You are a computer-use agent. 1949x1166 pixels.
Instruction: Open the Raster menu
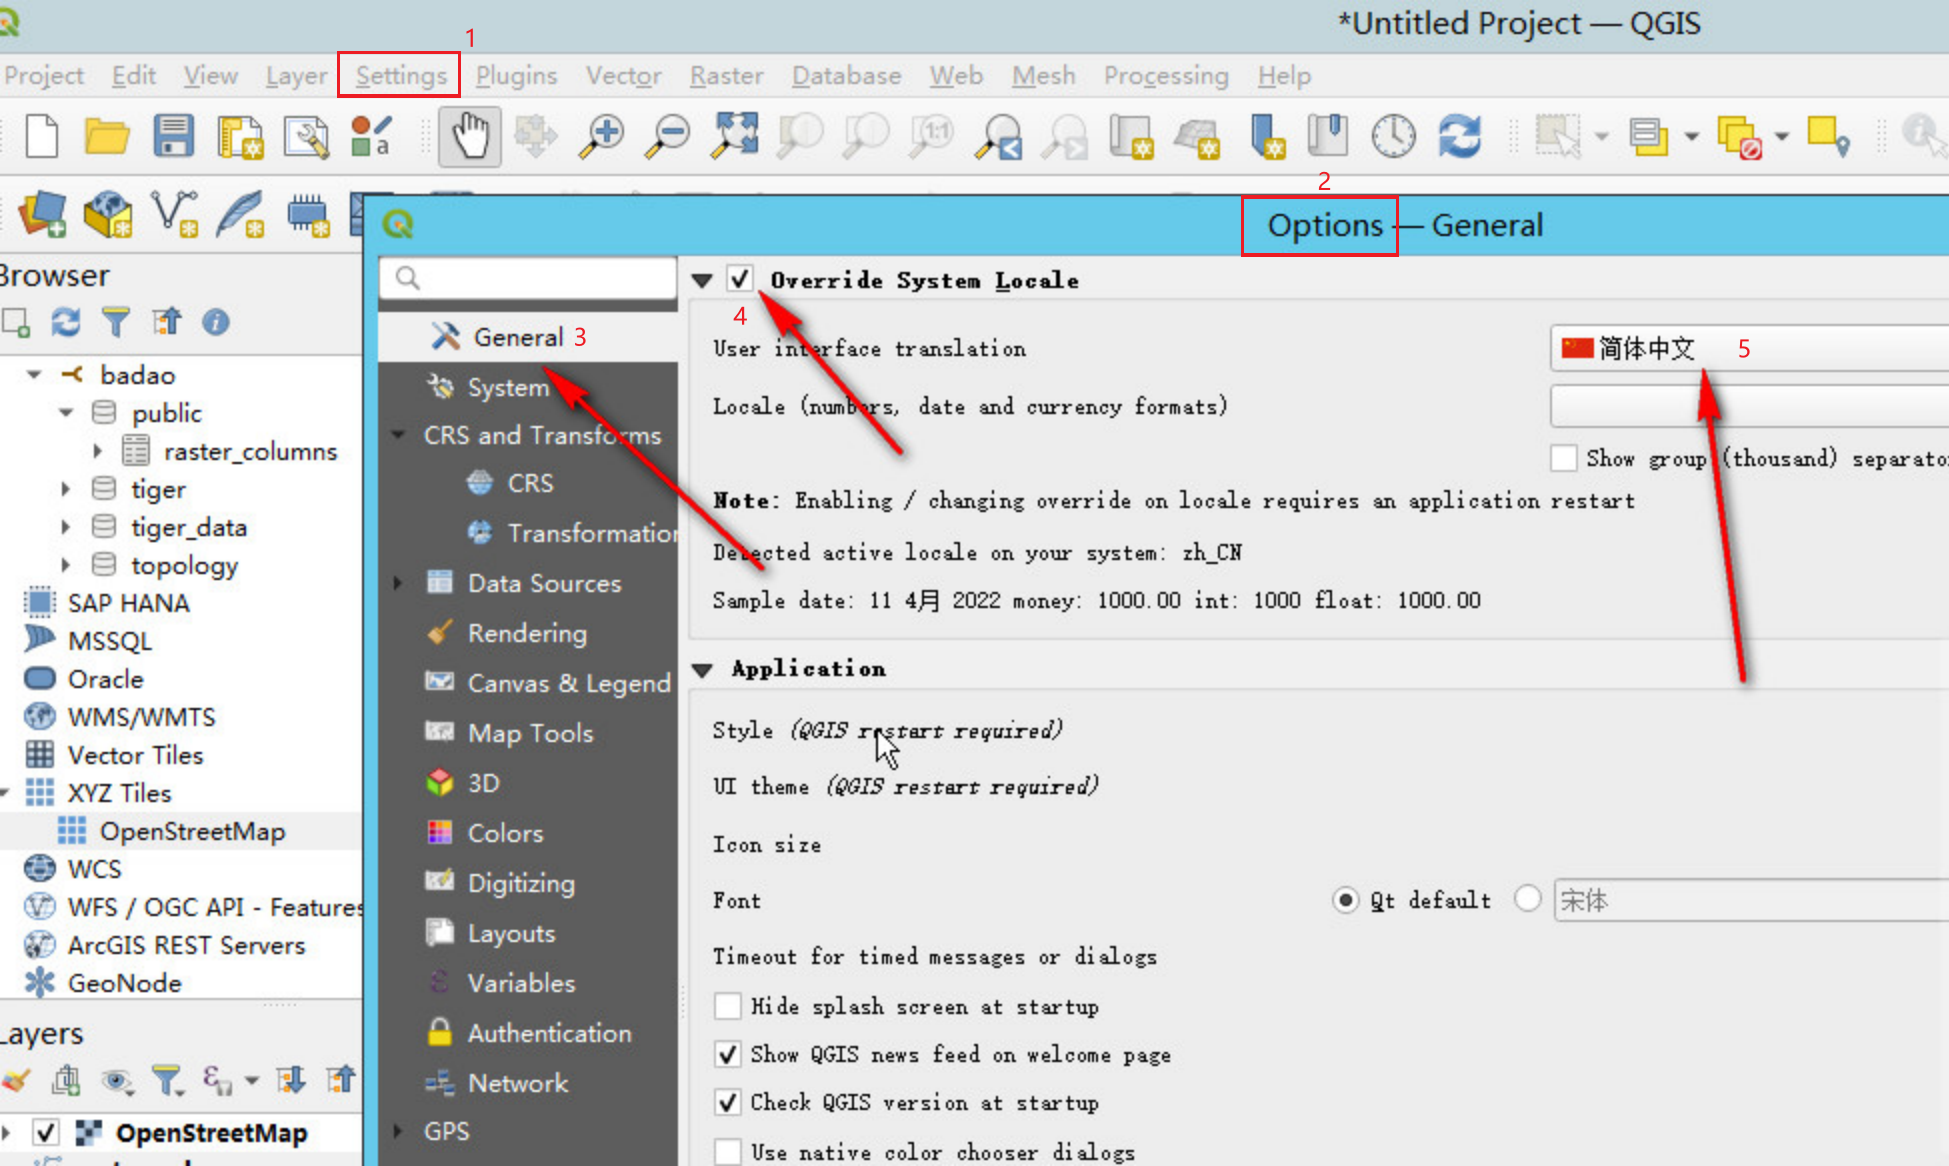point(726,76)
